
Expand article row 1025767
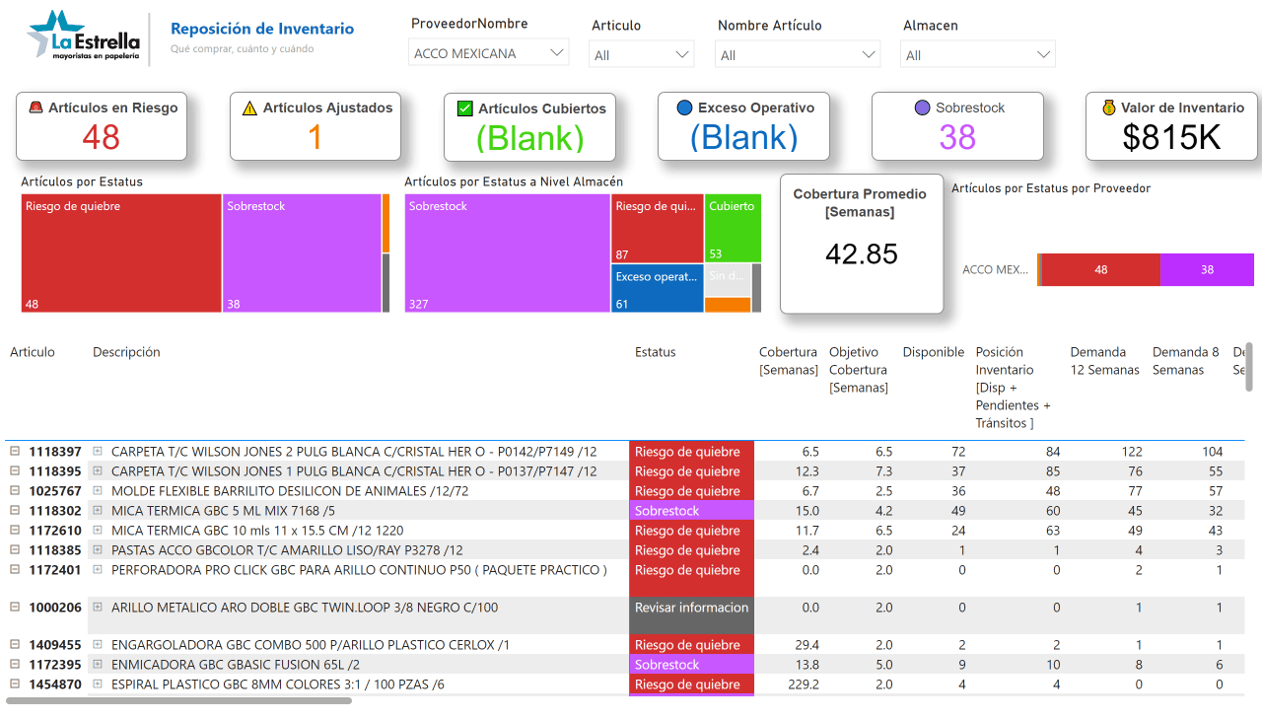point(15,491)
